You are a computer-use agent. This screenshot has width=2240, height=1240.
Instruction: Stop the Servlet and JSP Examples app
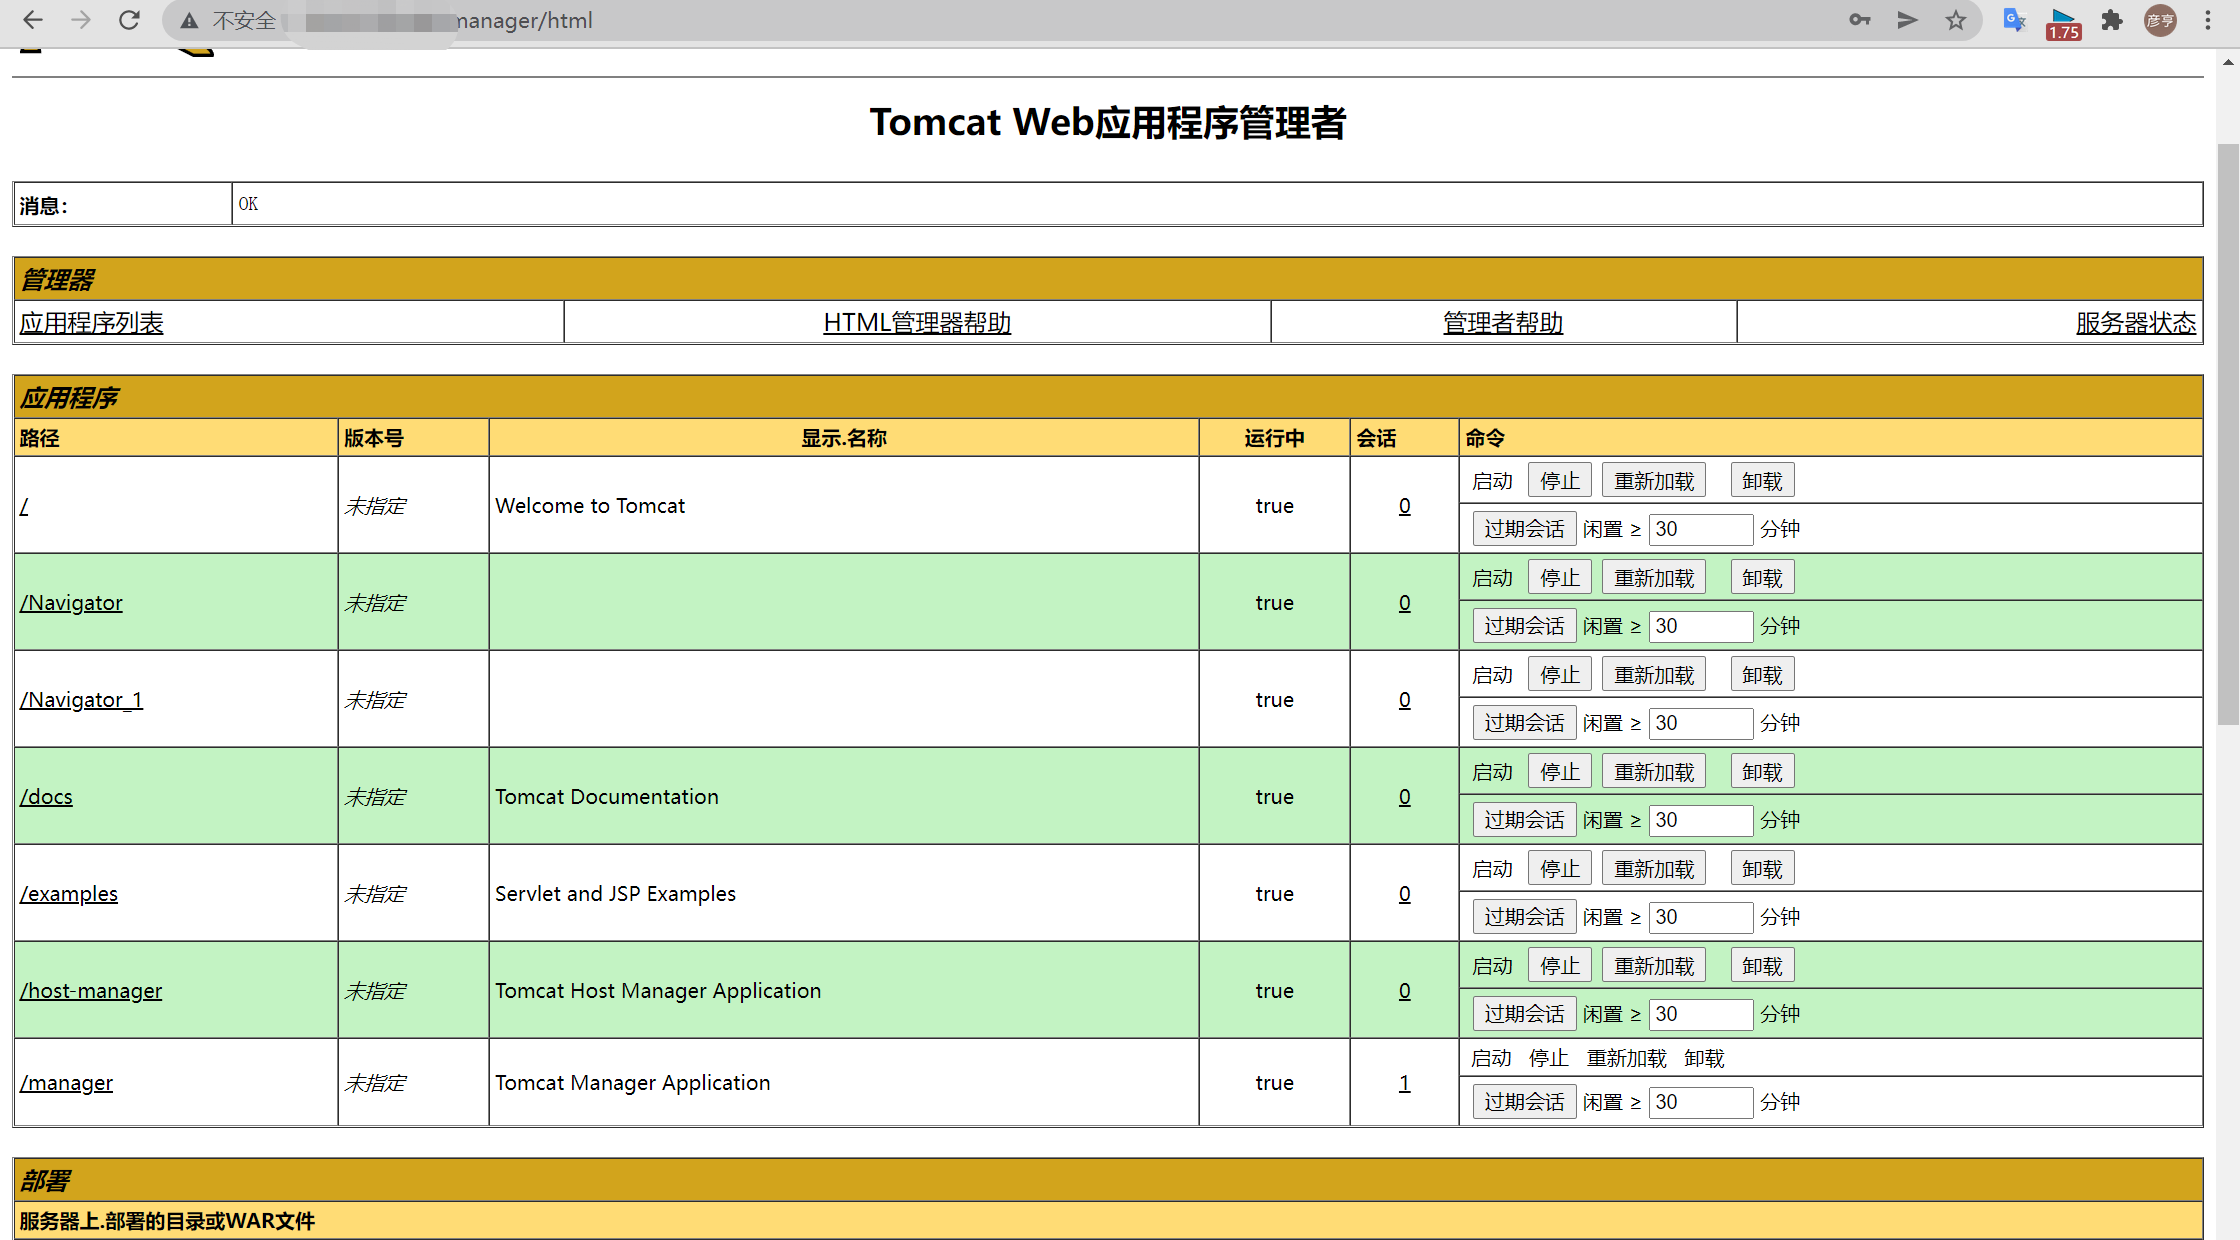click(x=1559, y=869)
